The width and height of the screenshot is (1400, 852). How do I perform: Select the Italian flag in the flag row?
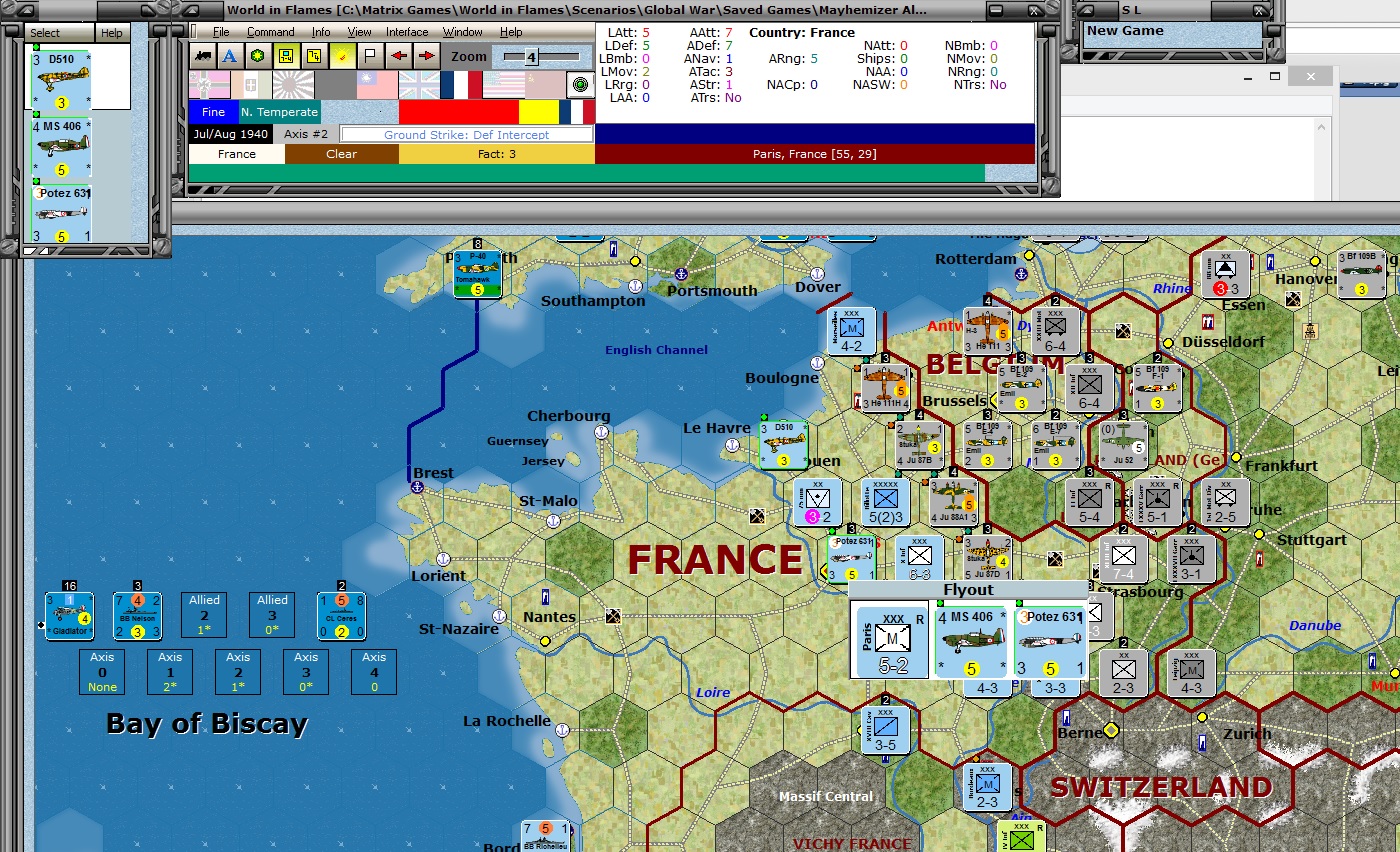[251, 85]
